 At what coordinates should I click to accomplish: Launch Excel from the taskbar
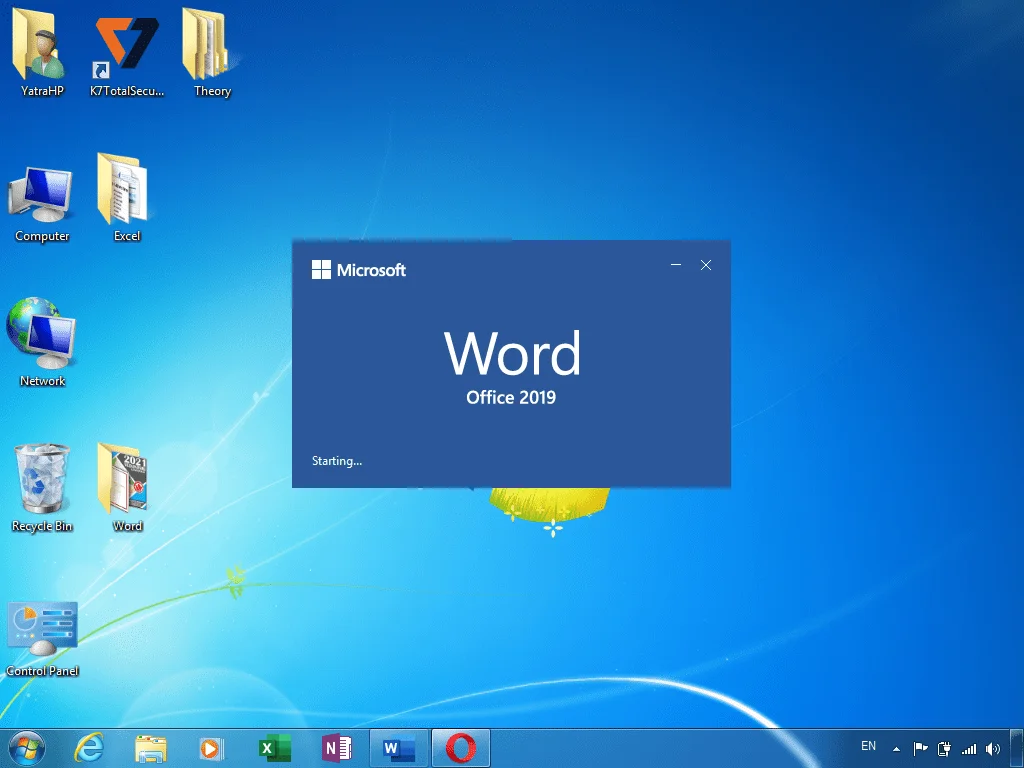(x=274, y=748)
